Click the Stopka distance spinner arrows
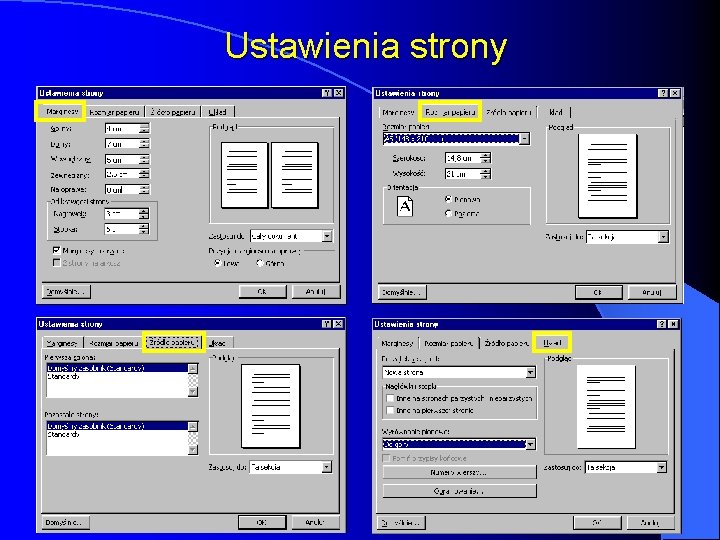This screenshot has height=540, width=720. tap(144, 229)
